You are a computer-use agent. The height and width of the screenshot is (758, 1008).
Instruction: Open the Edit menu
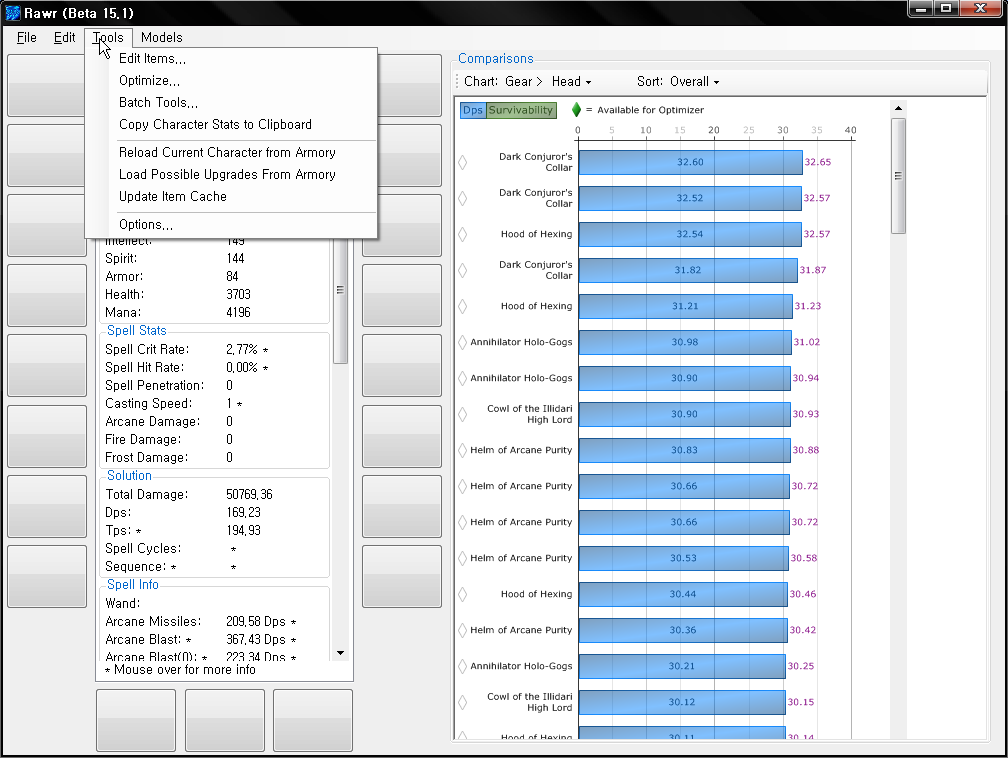click(x=64, y=37)
